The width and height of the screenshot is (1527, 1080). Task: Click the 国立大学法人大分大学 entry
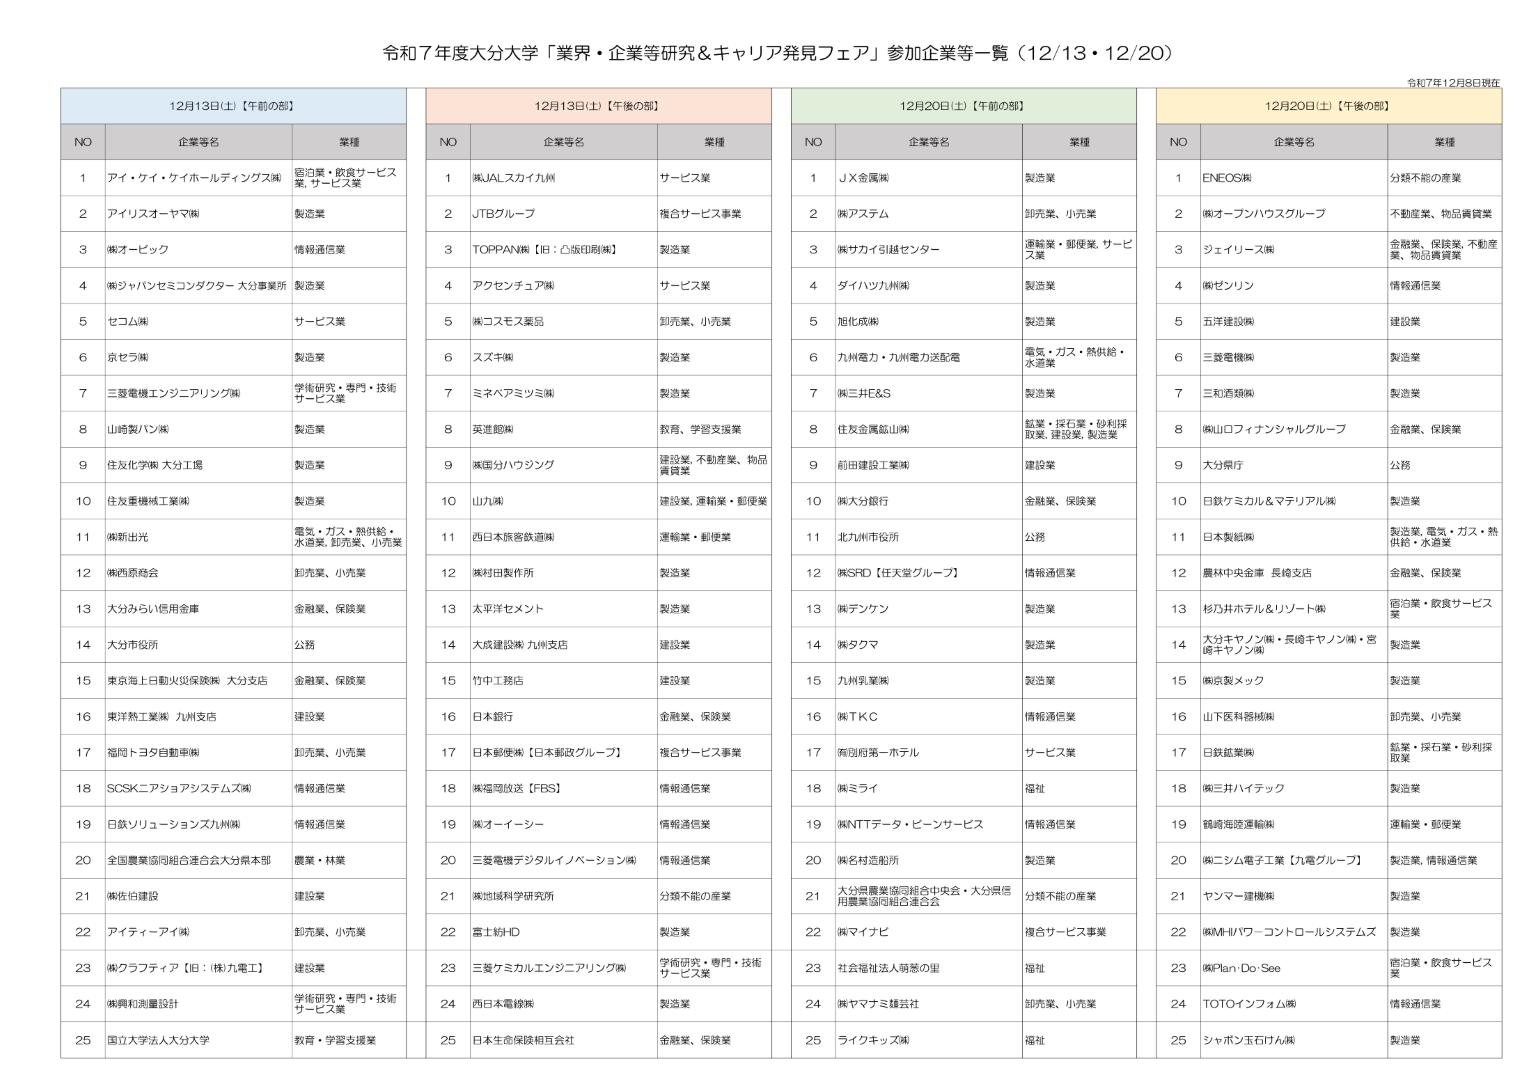159,1040
